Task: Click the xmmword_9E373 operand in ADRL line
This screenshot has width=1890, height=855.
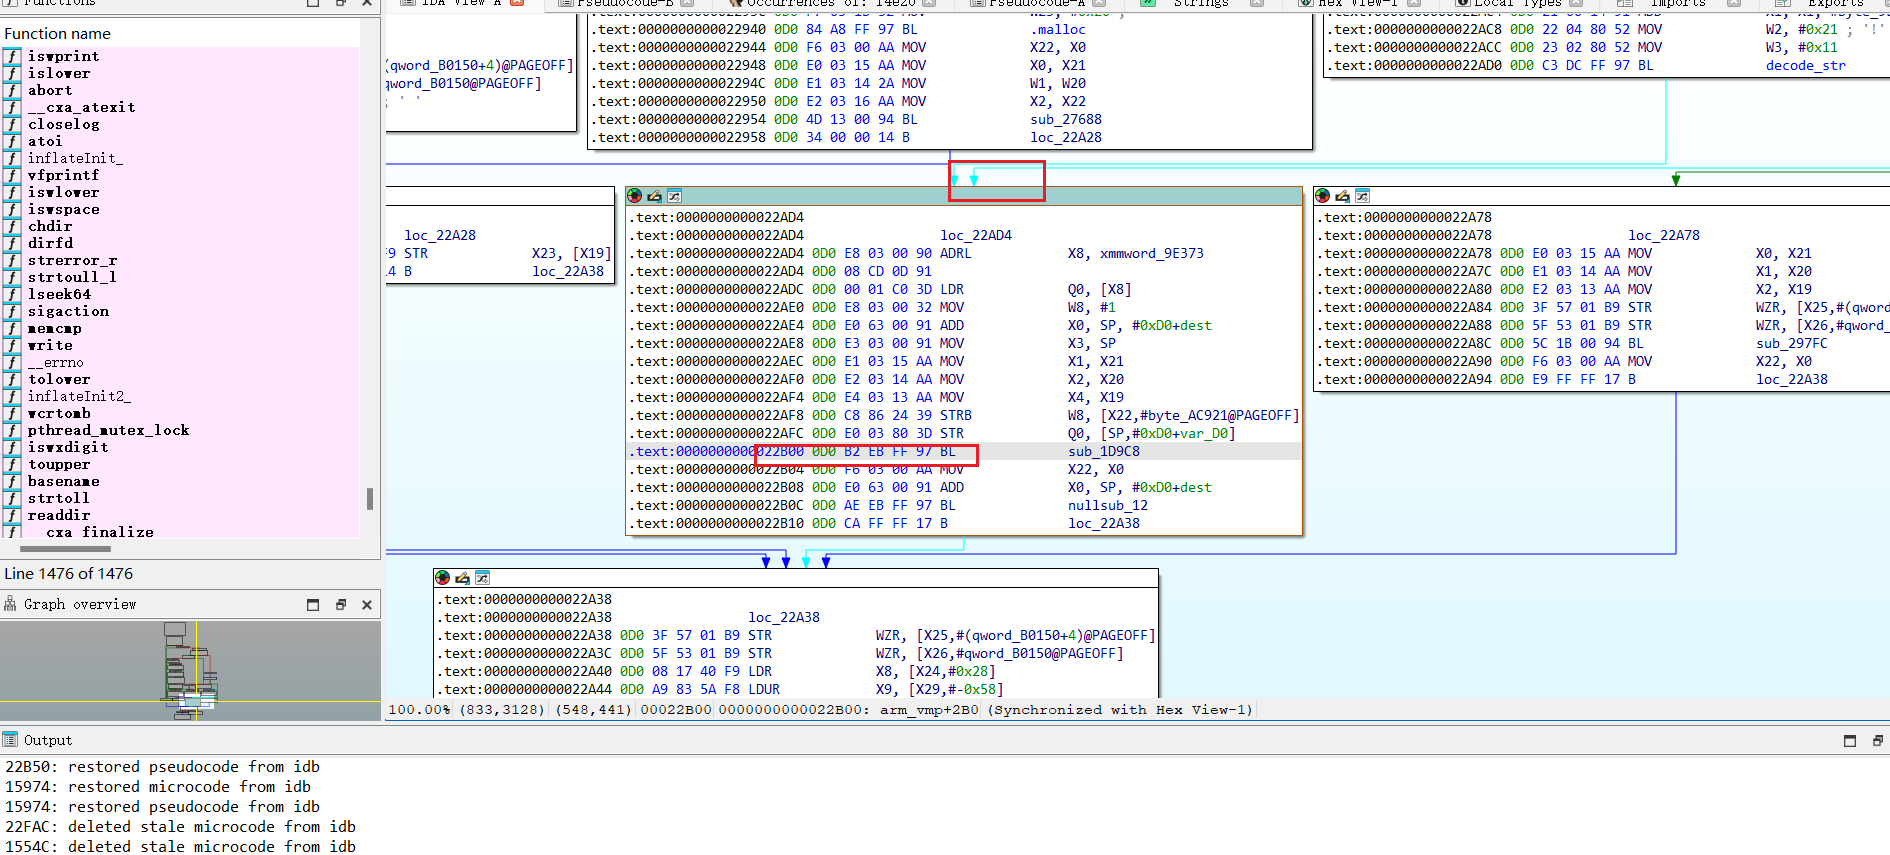Action: [1152, 253]
